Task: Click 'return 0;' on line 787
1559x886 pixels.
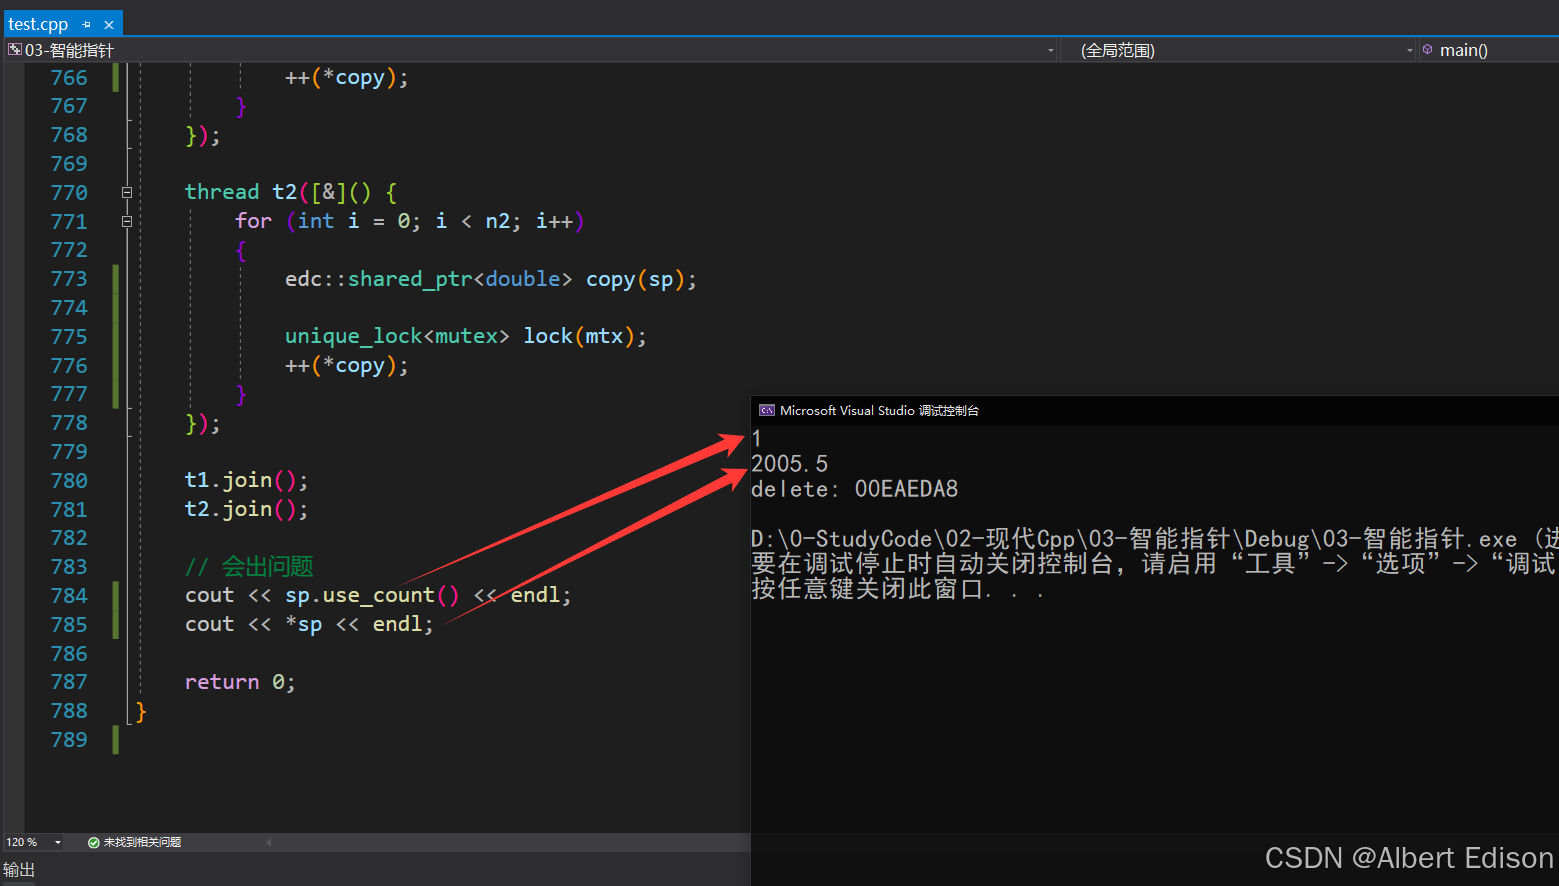Action: click(x=240, y=682)
